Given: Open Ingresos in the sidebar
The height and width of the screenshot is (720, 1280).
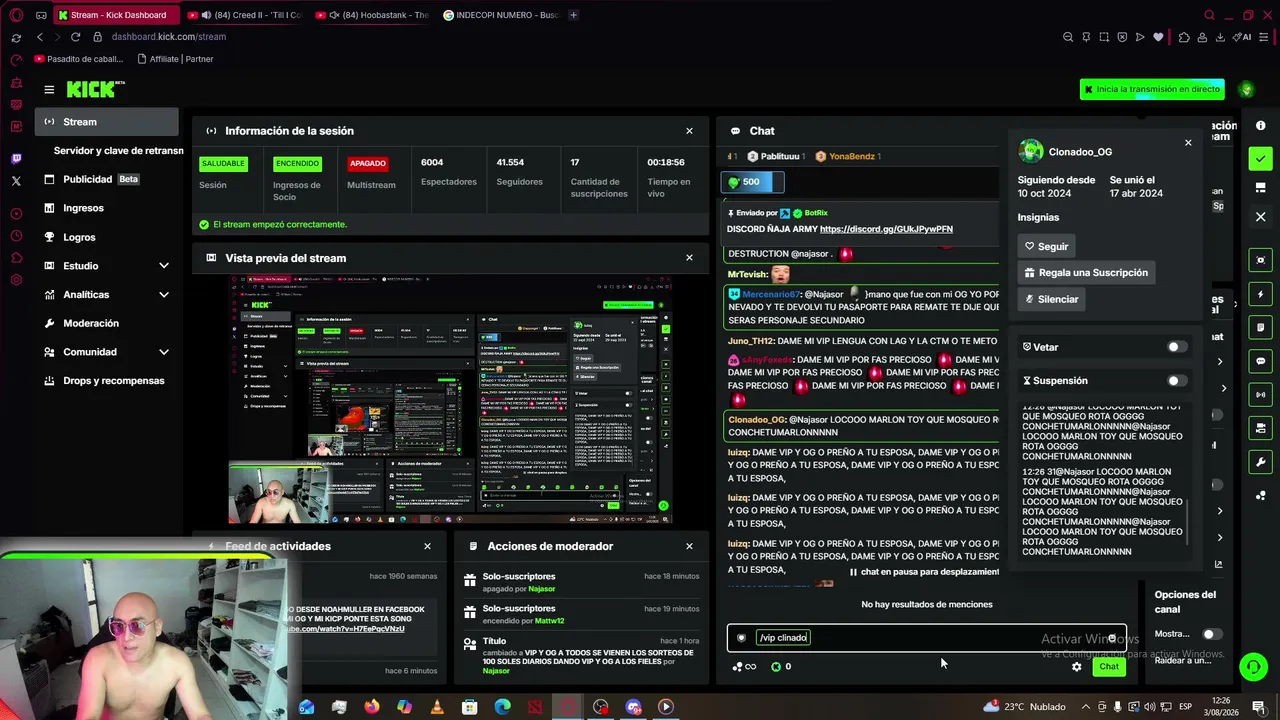Looking at the screenshot, I should (x=107, y=208).
